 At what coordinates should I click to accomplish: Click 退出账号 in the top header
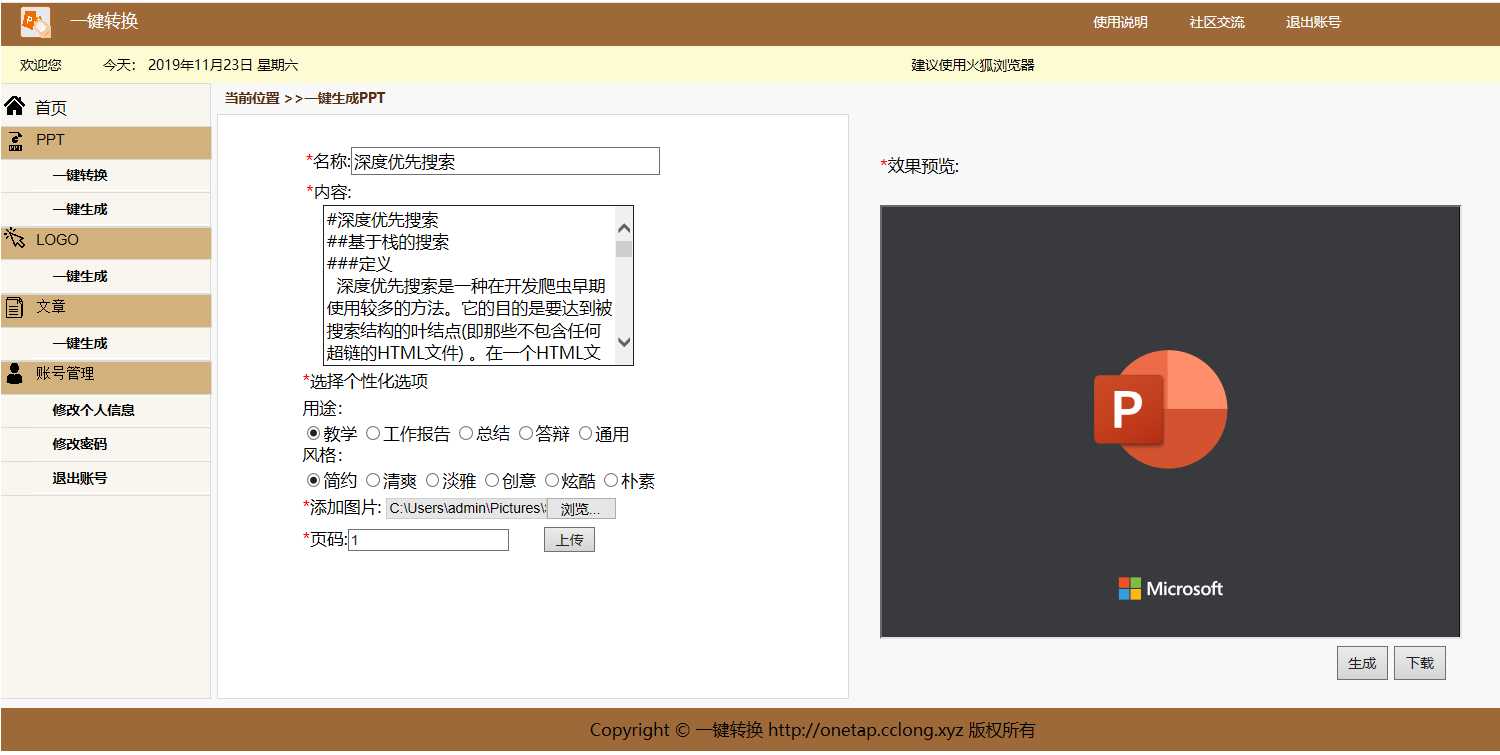(1313, 22)
